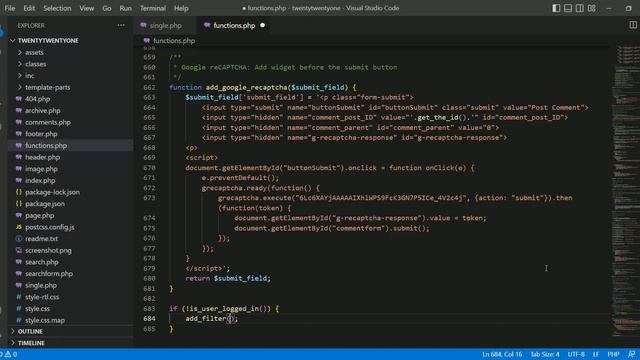Open style.css.map file
This screenshot has height=360, width=640.
click(45, 320)
